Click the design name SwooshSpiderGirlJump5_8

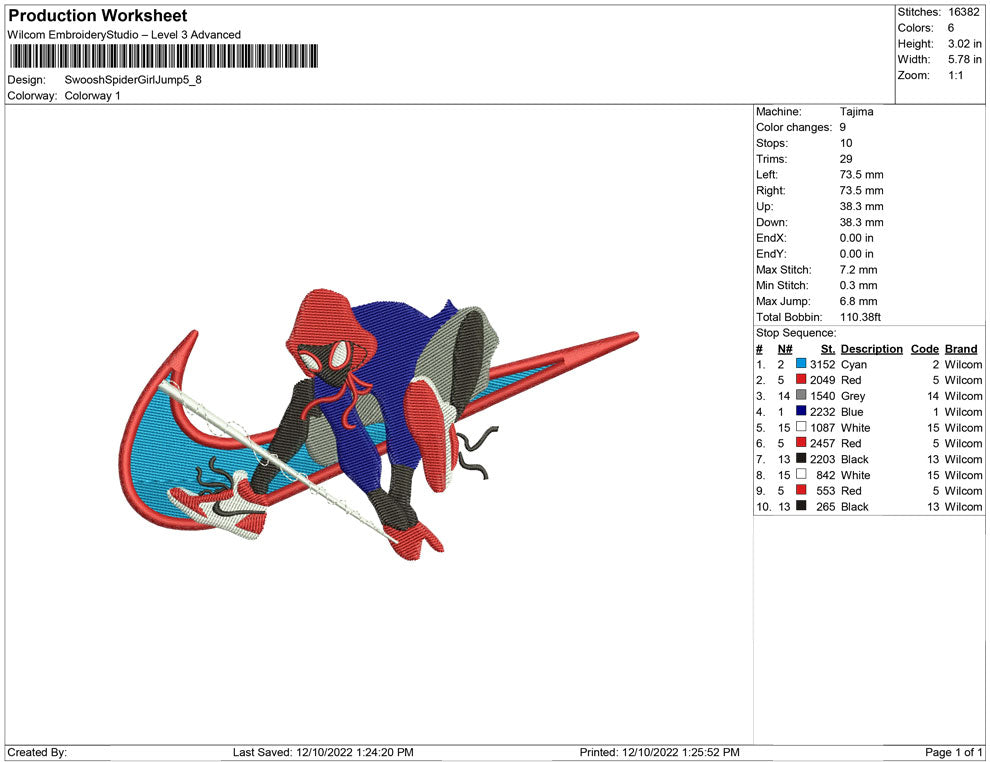click(133, 80)
